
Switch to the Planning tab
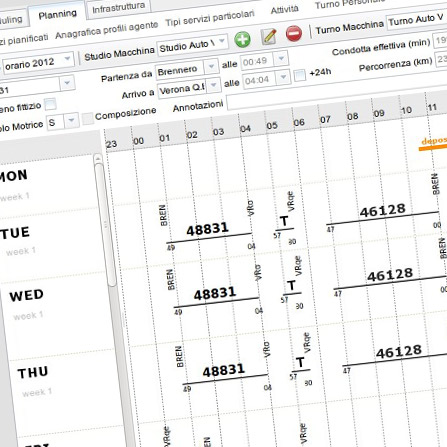click(x=57, y=15)
